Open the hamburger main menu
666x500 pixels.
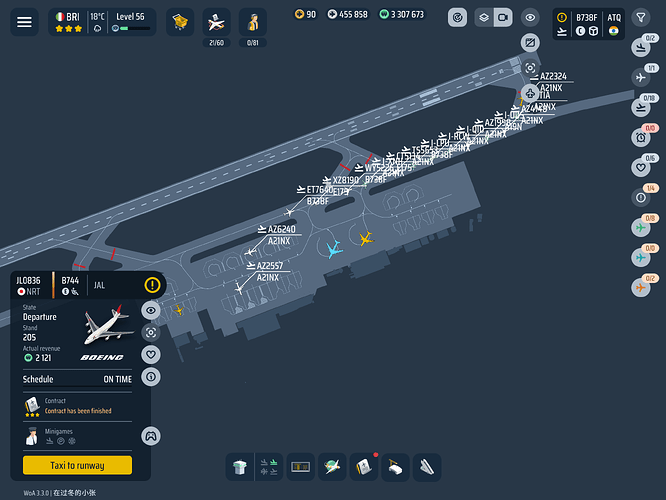24,21
